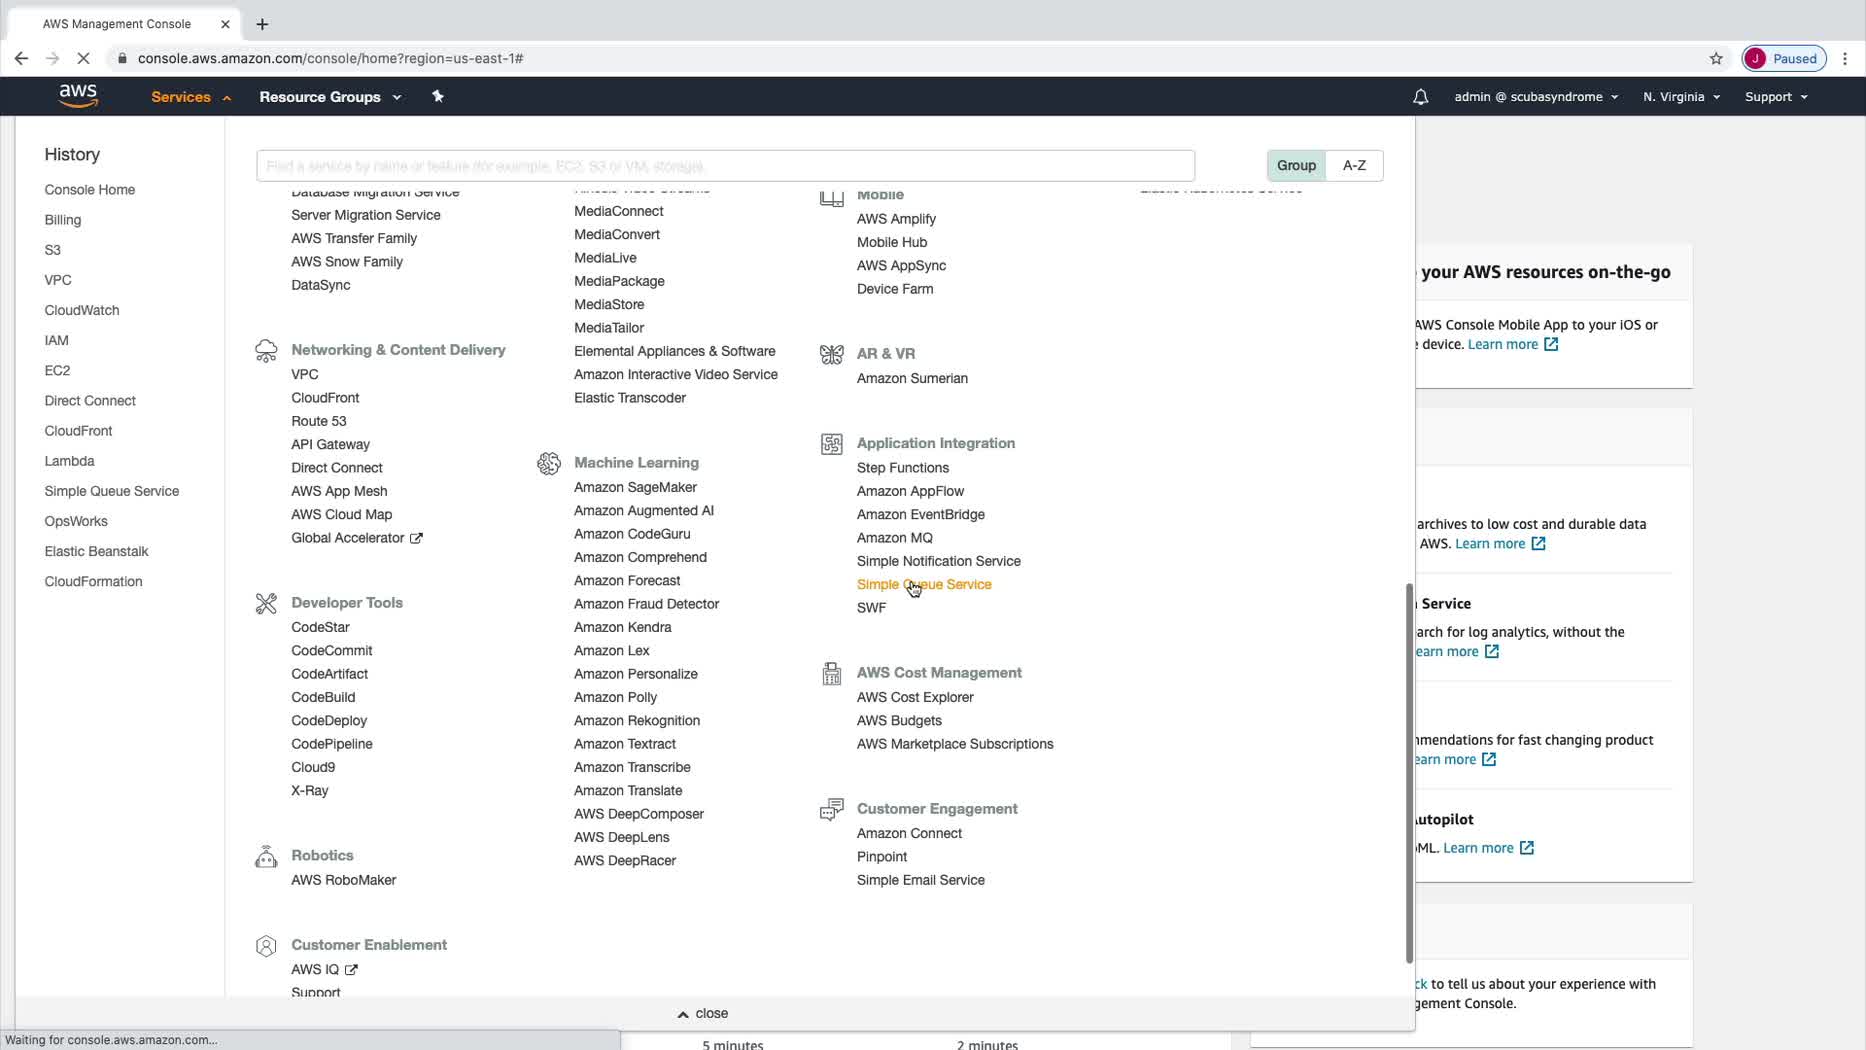
Task: Click the Application Integration icon
Action: click(832, 444)
